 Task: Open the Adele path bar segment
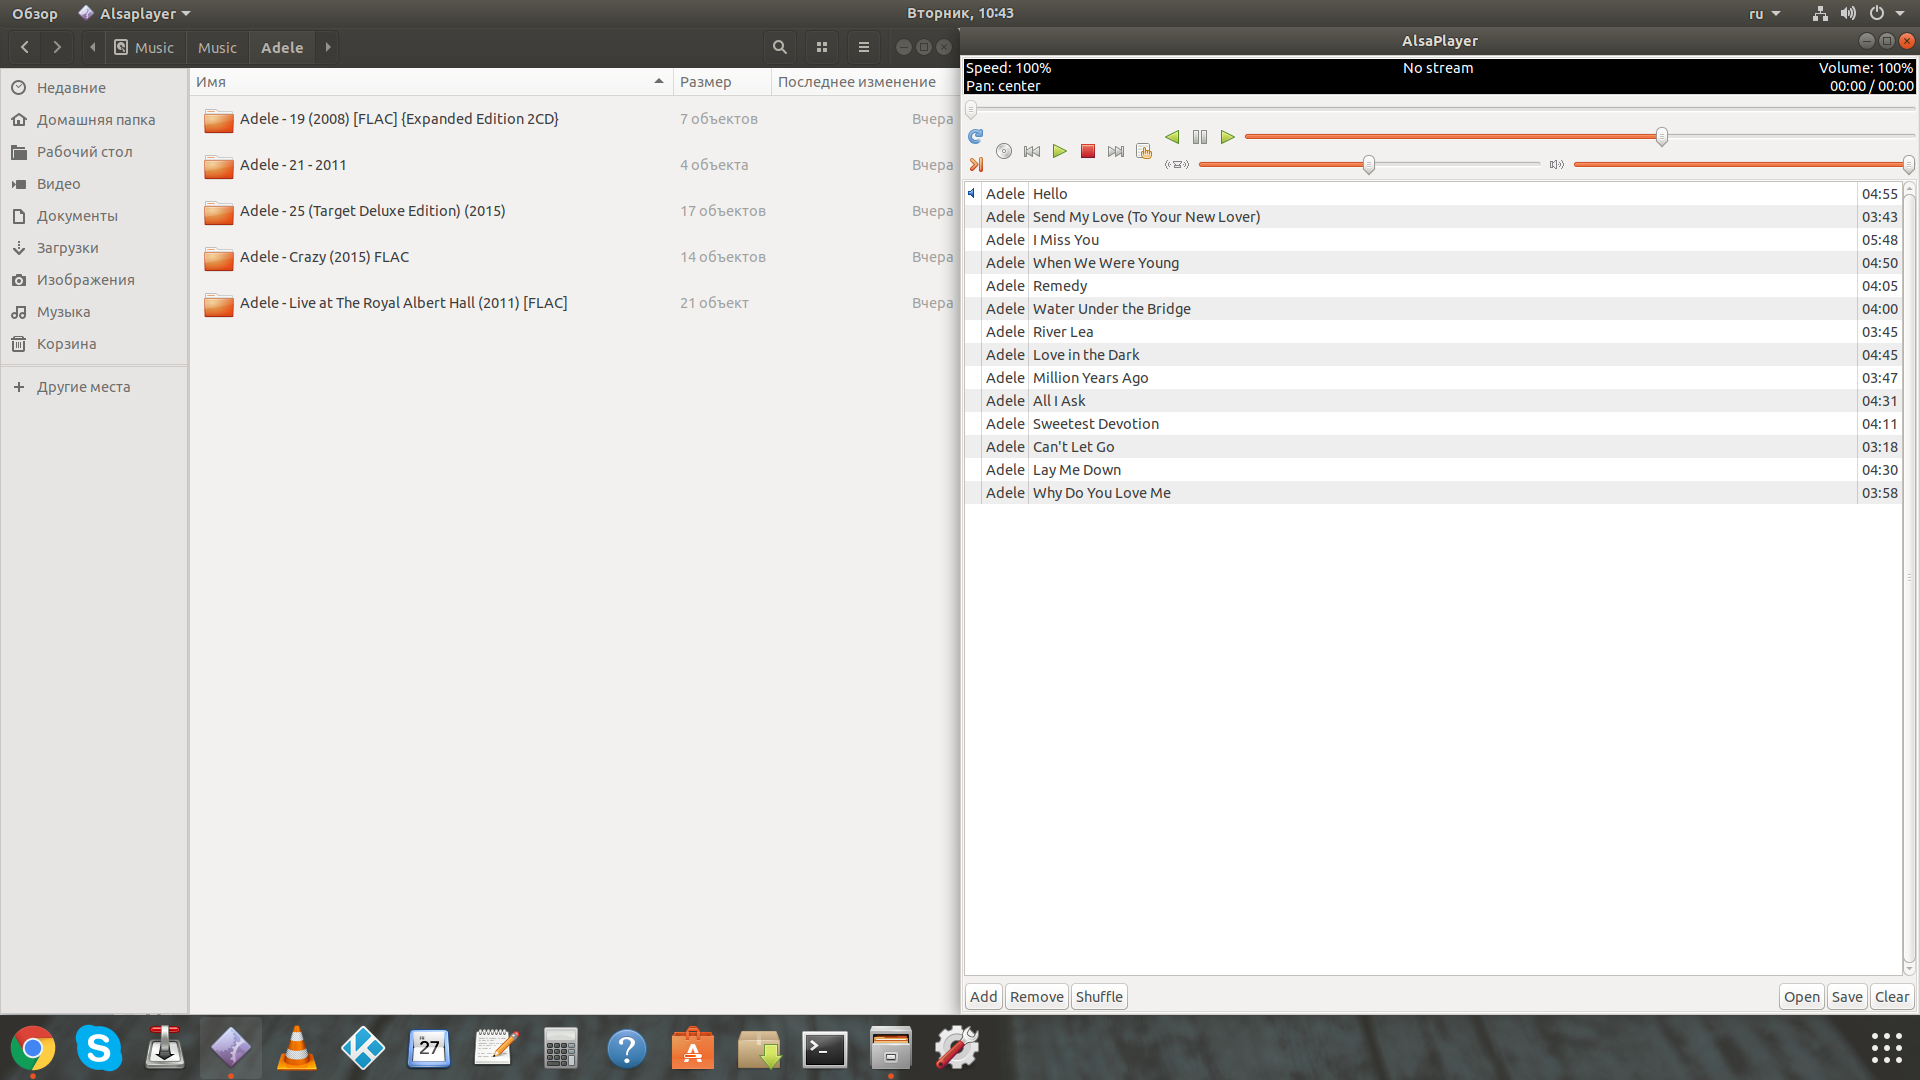282,47
